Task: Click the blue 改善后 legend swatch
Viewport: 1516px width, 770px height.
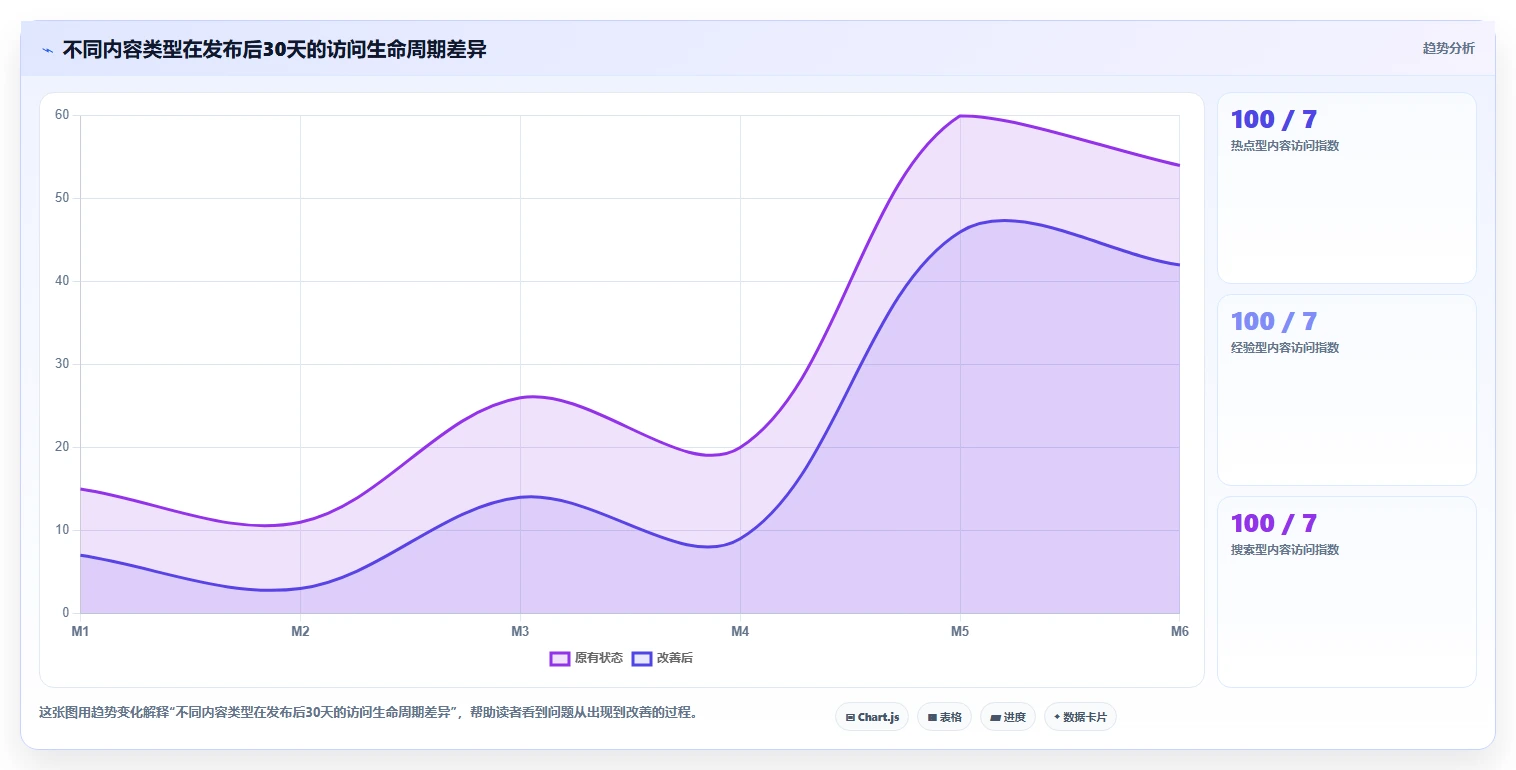Action: [x=641, y=658]
